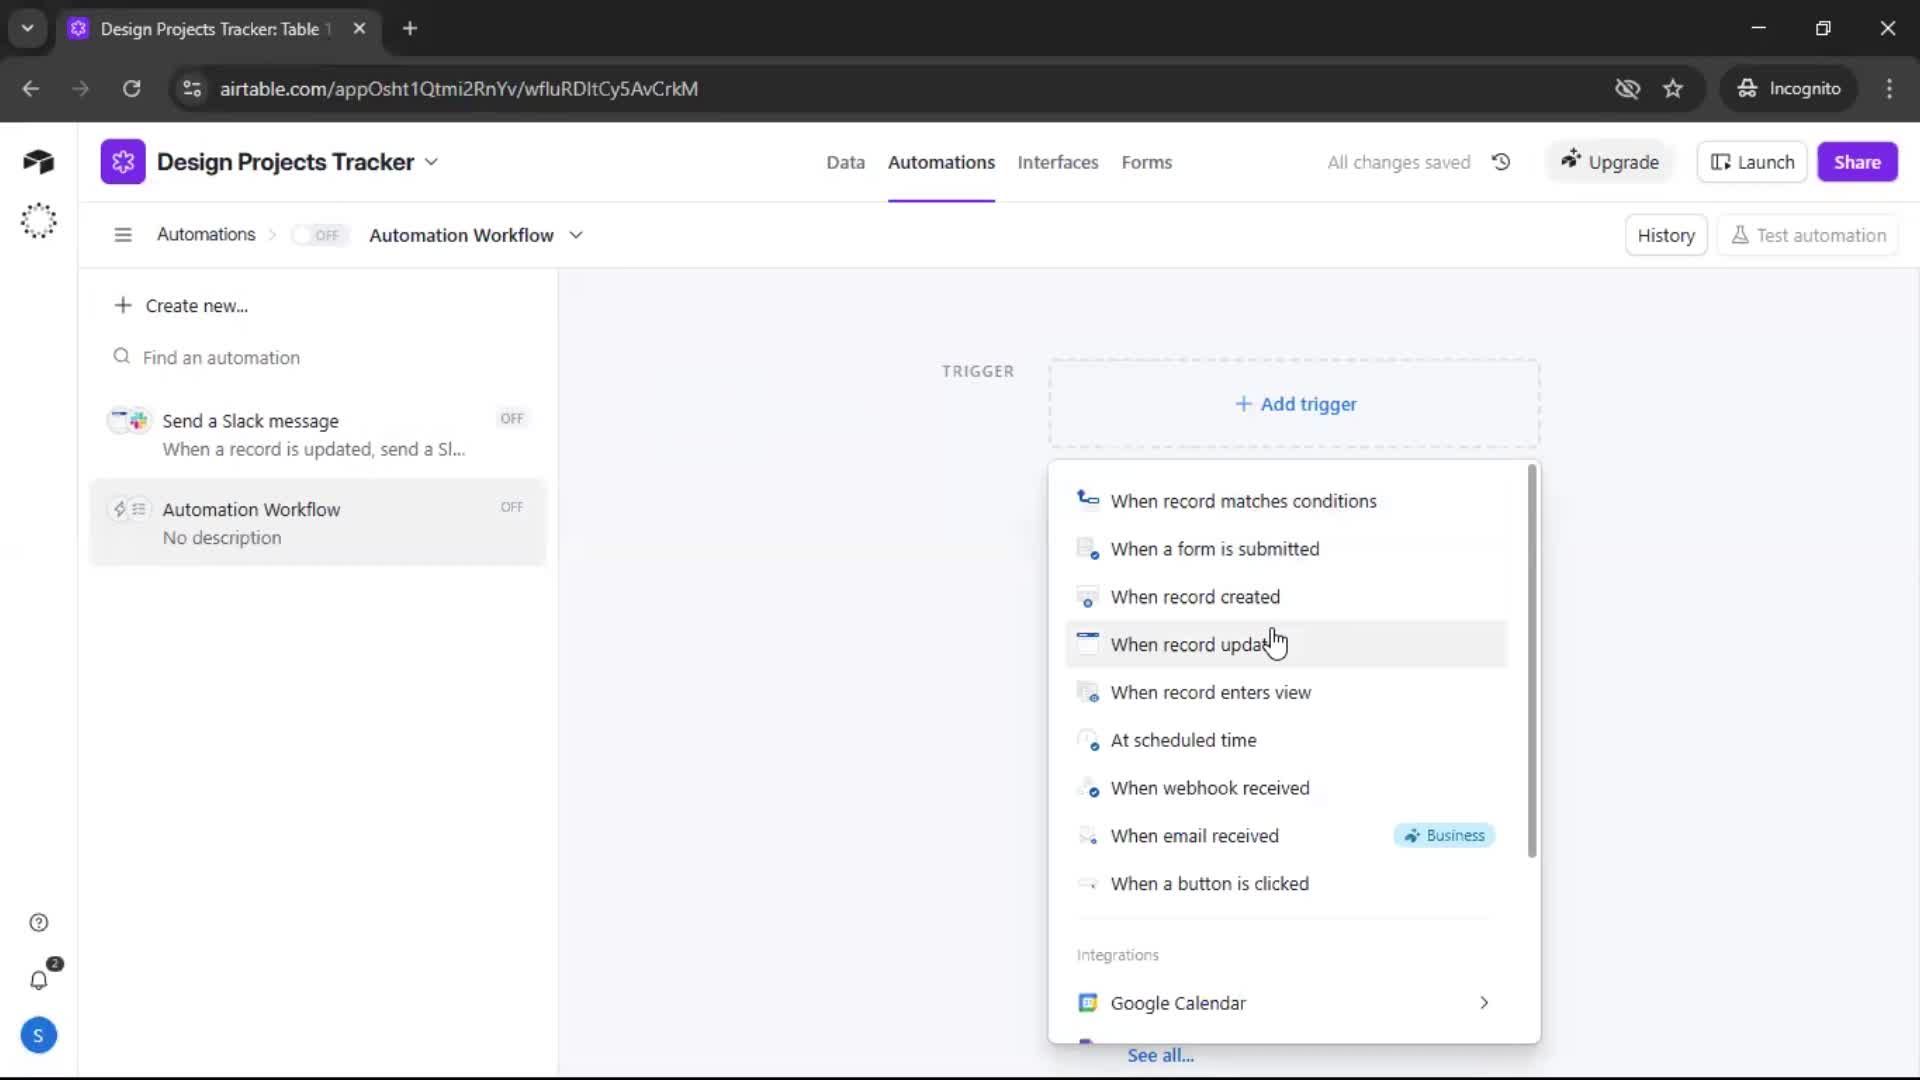Select Automation Workflow in the sidebar list

click(x=318, y=522)
